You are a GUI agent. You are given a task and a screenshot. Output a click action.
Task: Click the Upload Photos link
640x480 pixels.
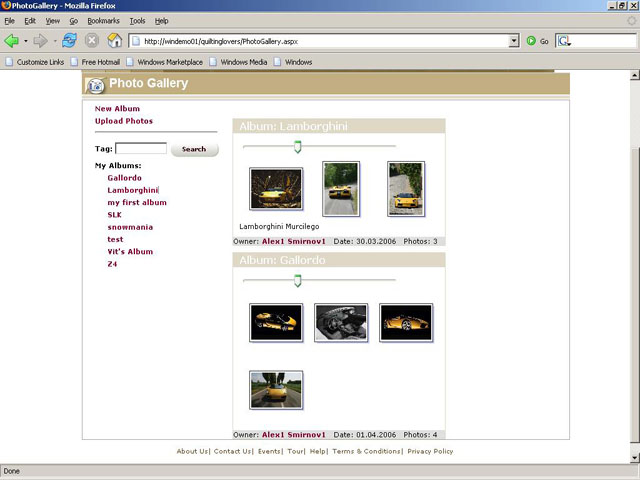(x=124, y=121)
